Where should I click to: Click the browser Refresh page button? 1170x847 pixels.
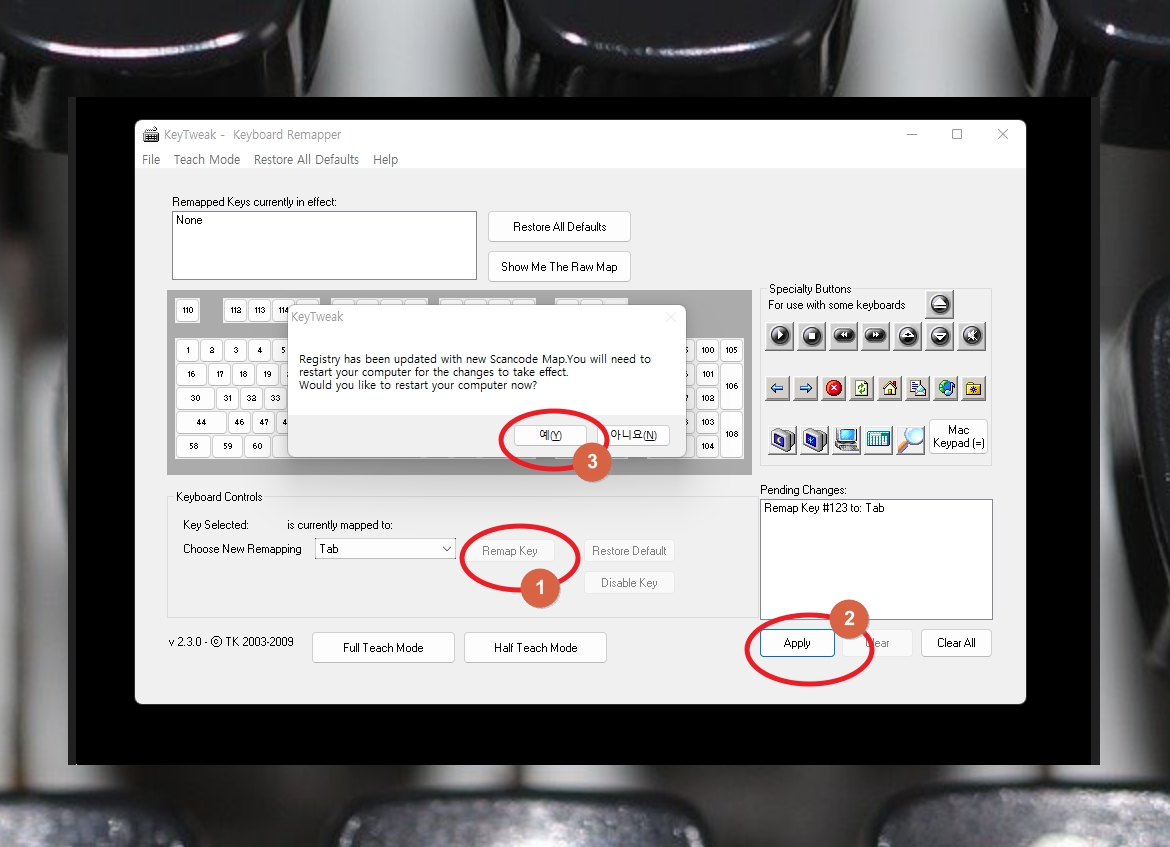coord(862,388)
